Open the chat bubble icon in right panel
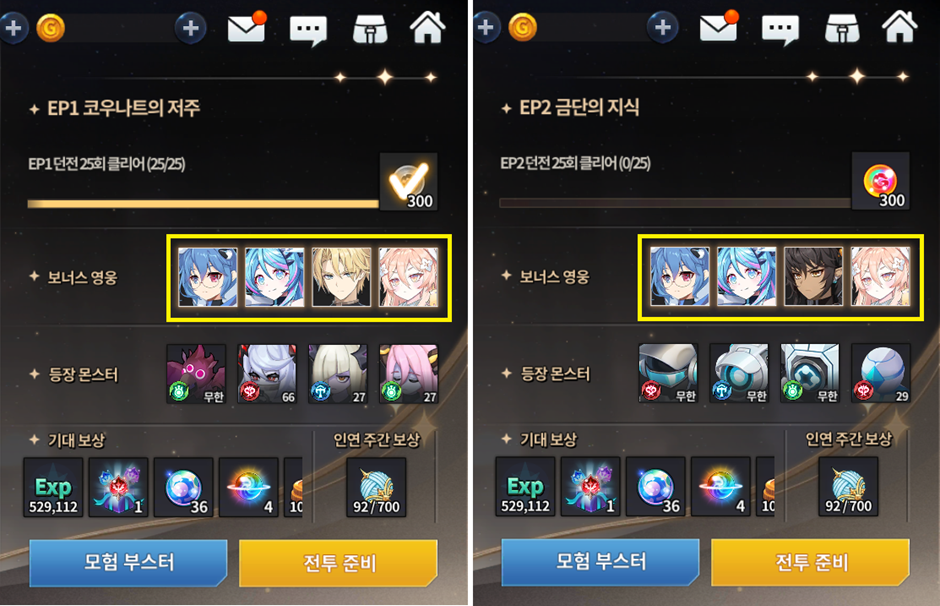 pos(780,29)
